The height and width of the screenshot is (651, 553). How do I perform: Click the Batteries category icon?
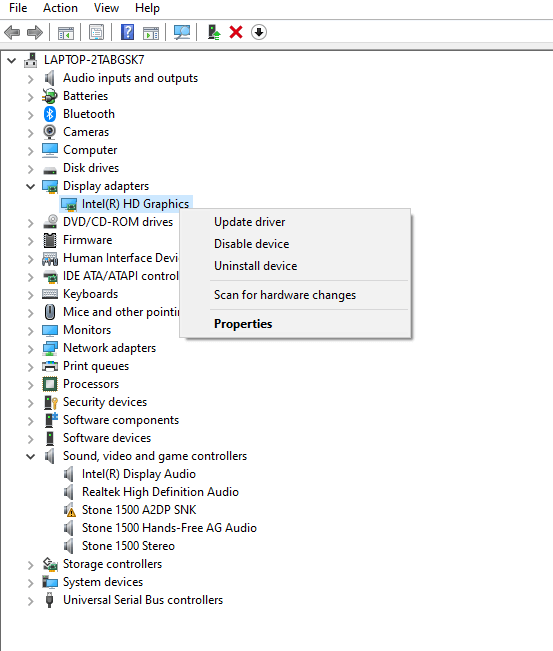pyautogui.click(x=49, y=96)
